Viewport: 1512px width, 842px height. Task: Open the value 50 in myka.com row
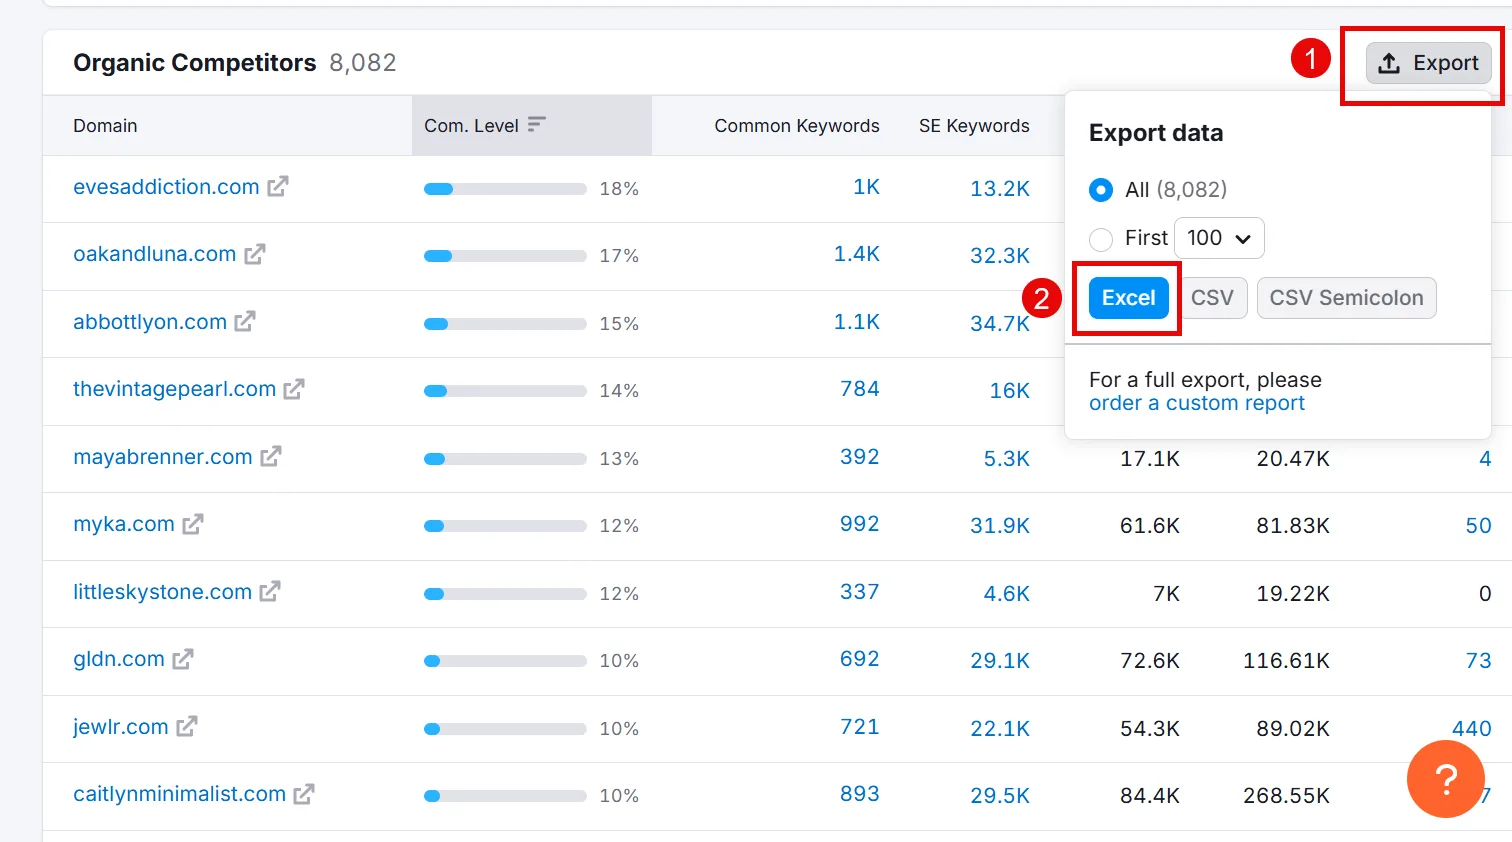pos(1479,526)
